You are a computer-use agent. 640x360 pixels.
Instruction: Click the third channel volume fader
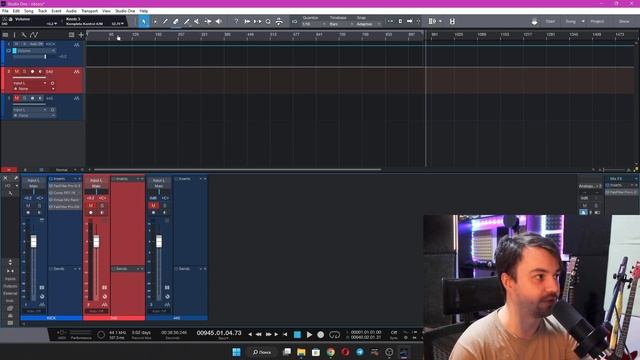coord(159,241)
